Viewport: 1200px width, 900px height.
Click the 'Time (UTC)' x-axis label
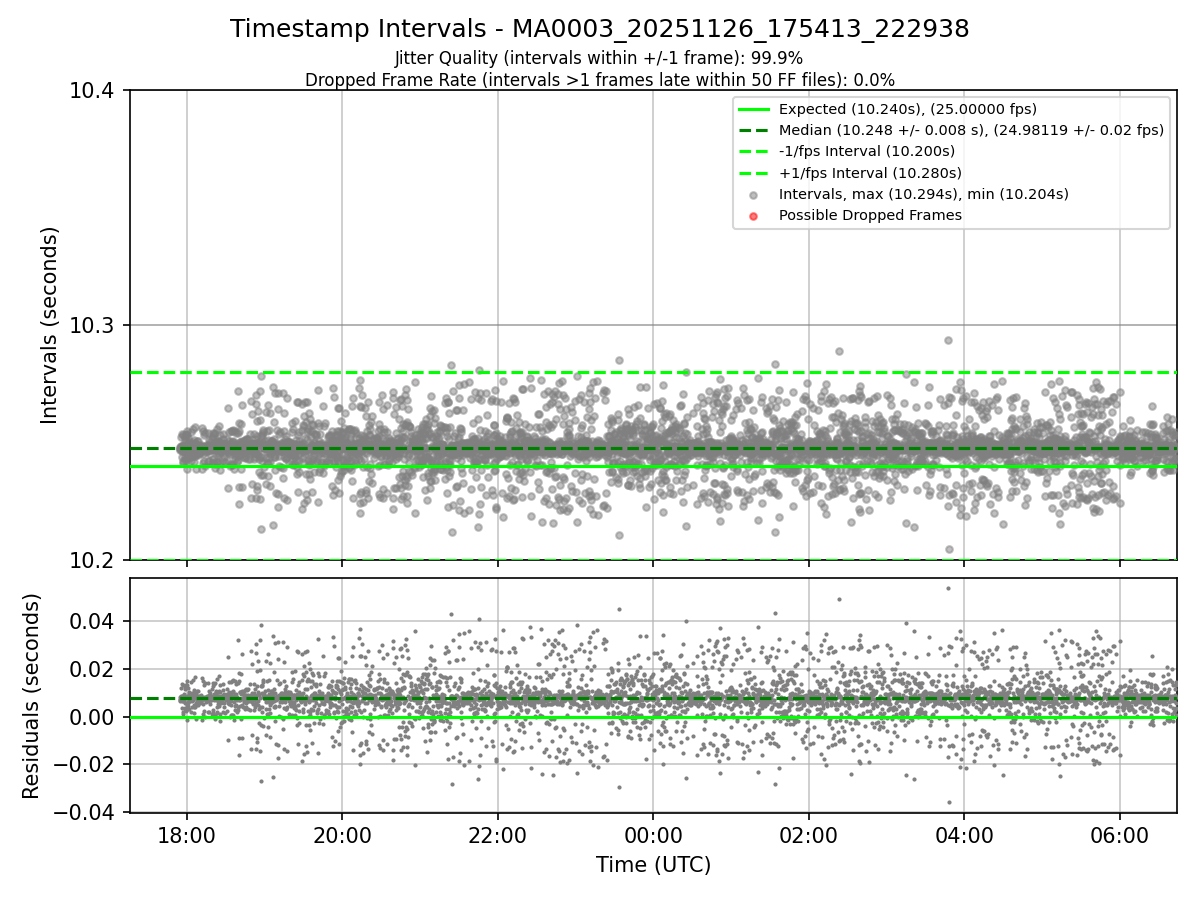(653, 865)
